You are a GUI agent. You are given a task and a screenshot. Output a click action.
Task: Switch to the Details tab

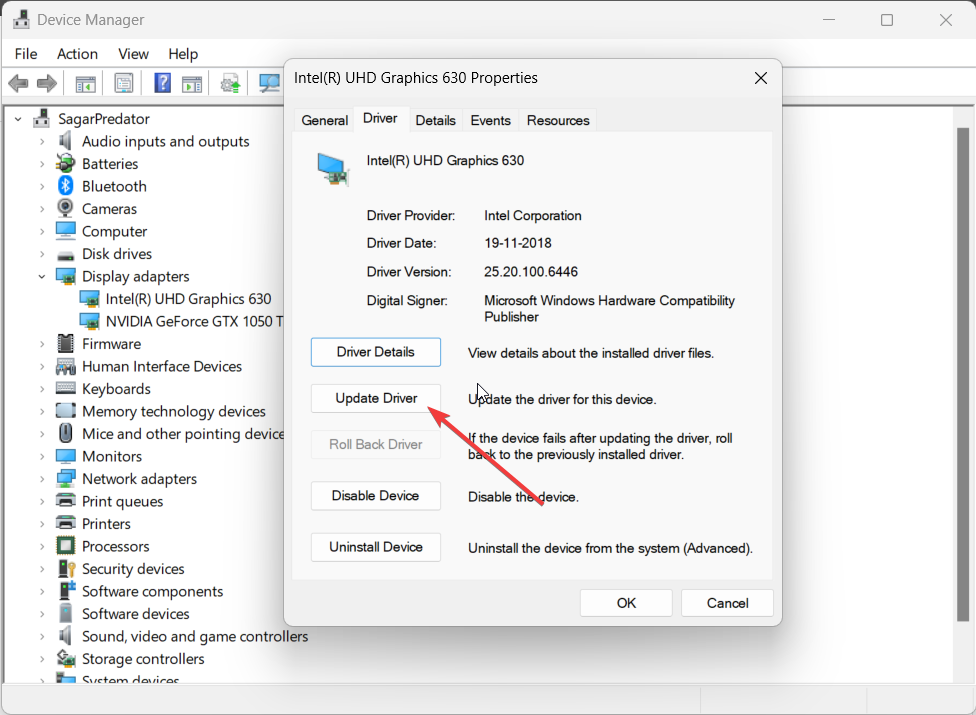[x=435, y=120]
